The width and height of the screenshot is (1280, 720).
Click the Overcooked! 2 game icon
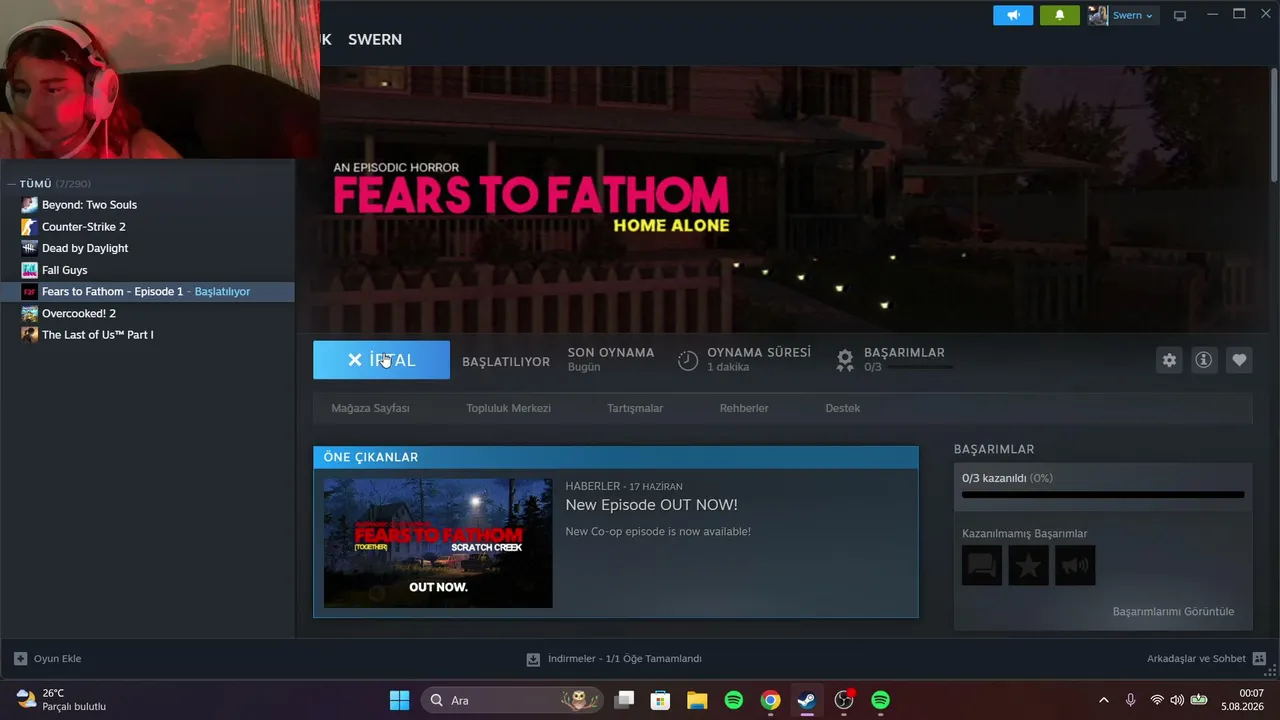30,313
